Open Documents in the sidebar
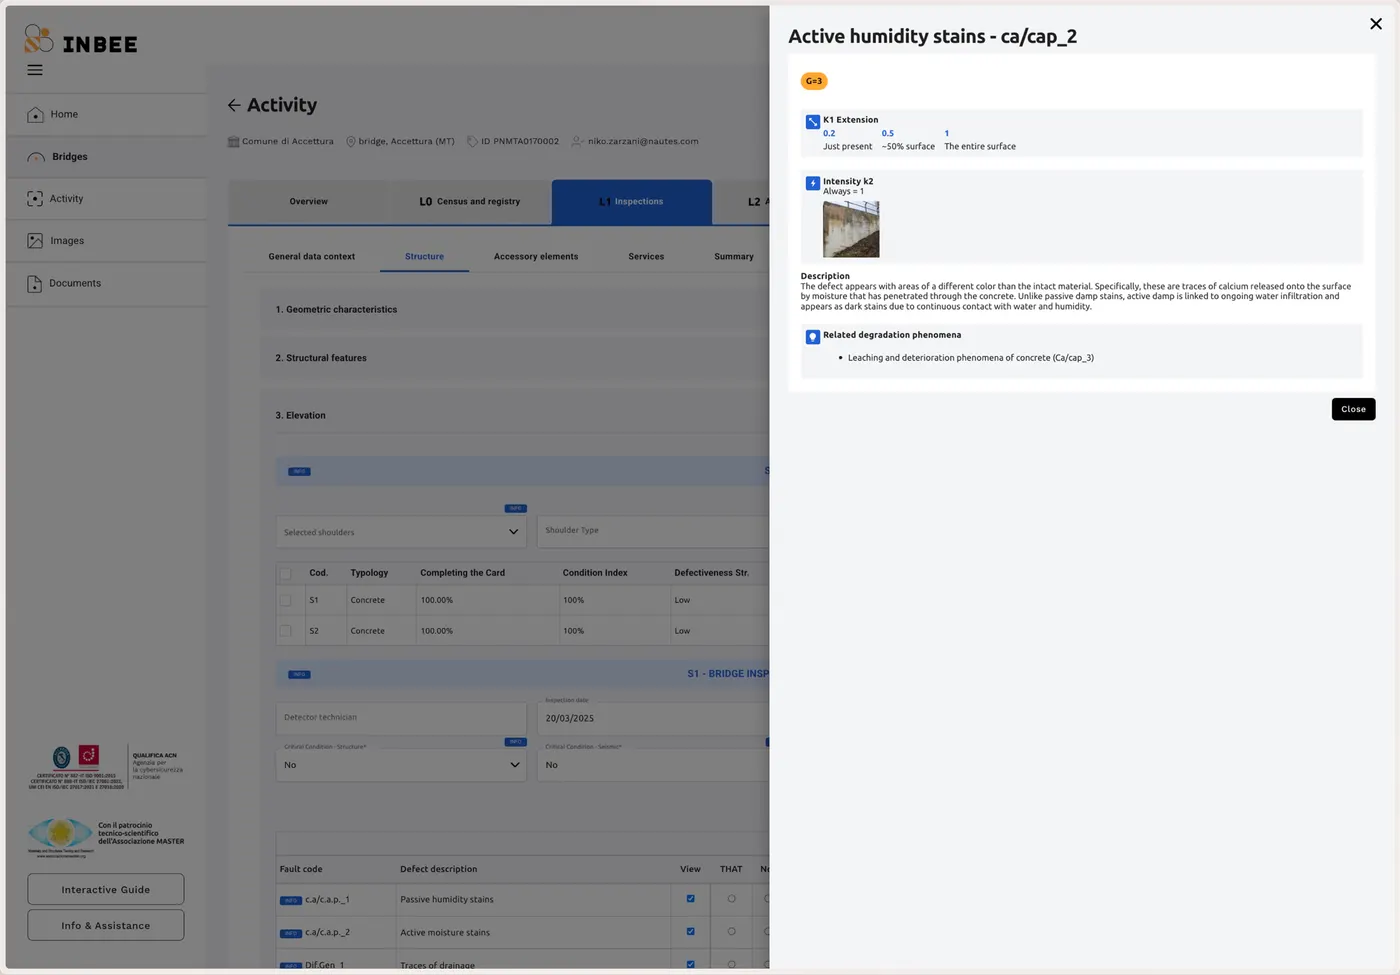This screenshot has width=1400, height=975. tap(107, 283)
